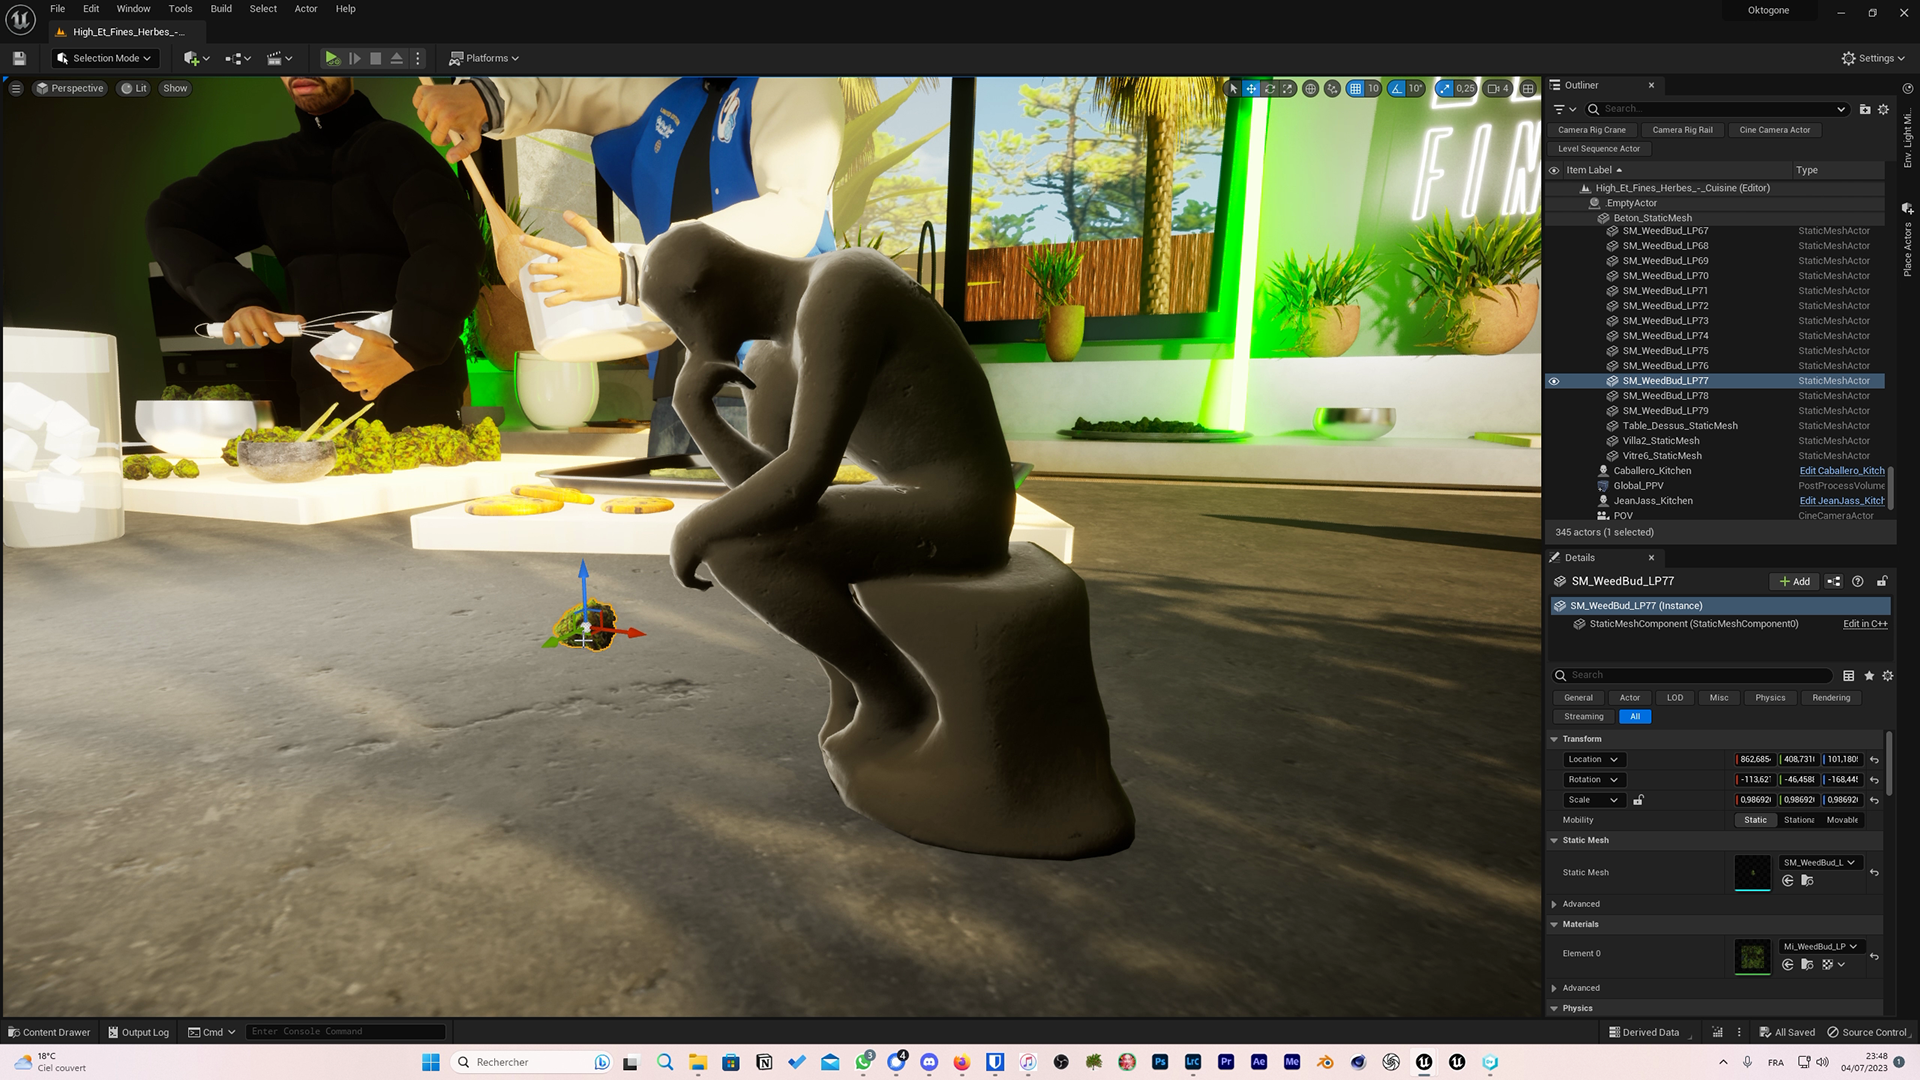
Task: Click the Add component button
Action: 1795,581
